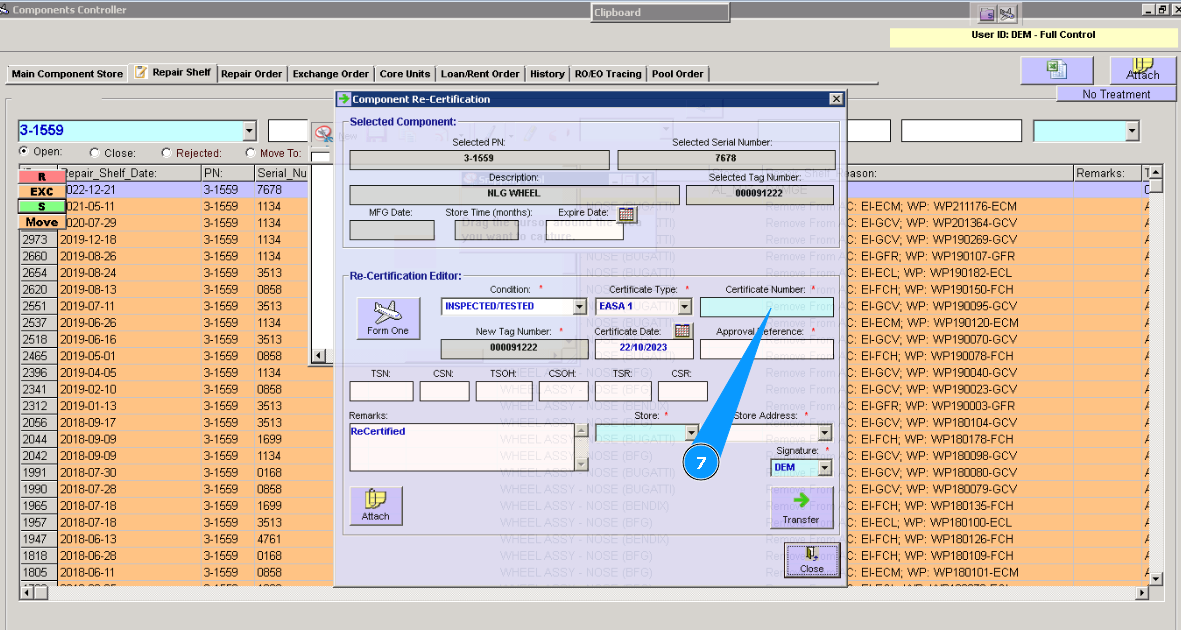Expand the Condition dropdown showing INSPECTED/TESTED
1181x633 pixels.
click(579, 307)
